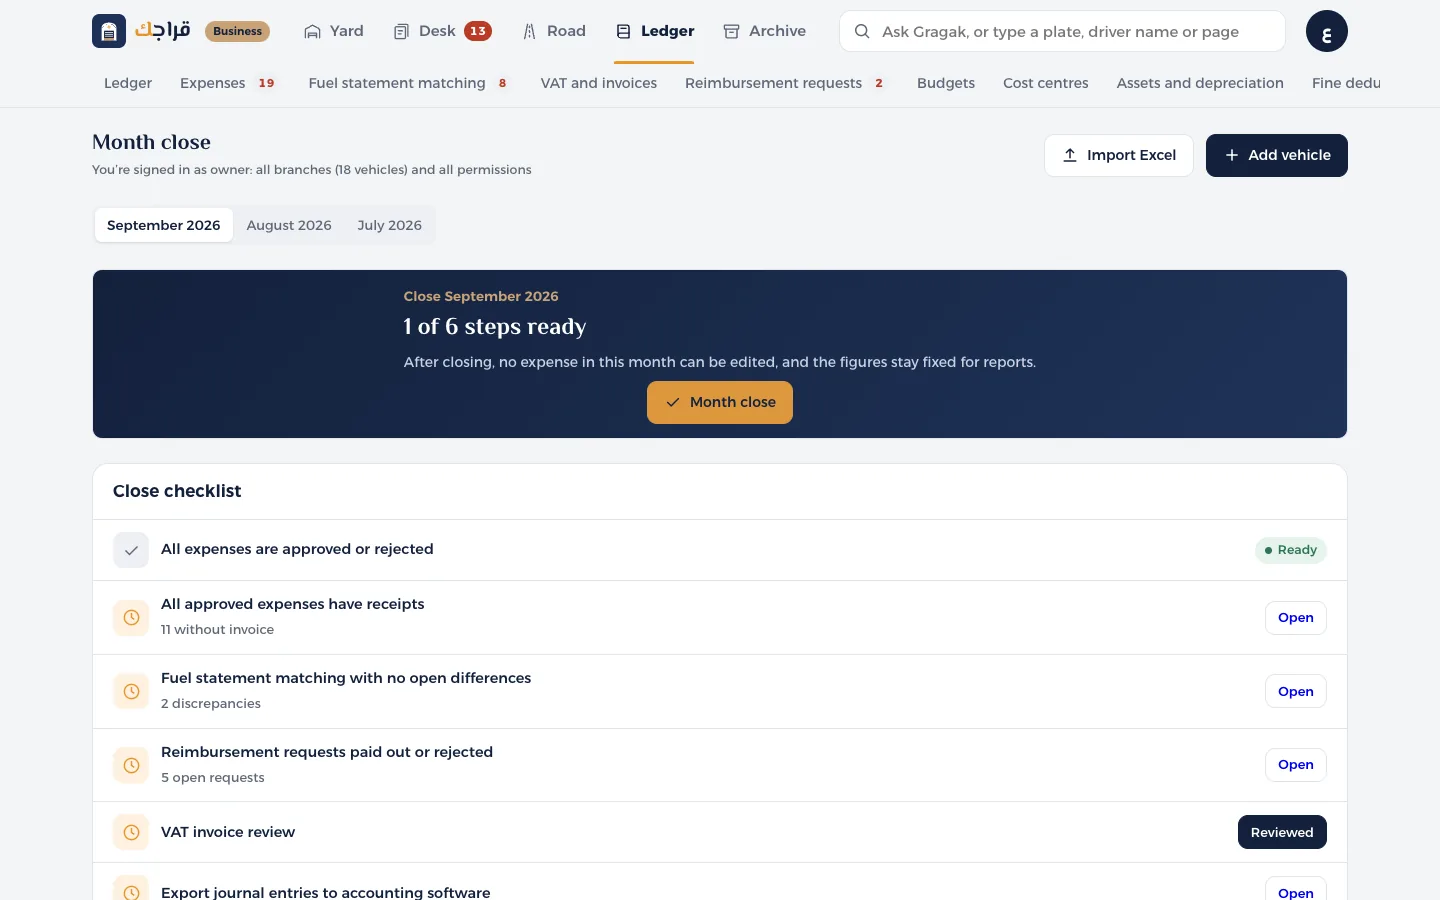Switch to July 2026
The image size is (1440, 900).
click(x=390, y=225)
